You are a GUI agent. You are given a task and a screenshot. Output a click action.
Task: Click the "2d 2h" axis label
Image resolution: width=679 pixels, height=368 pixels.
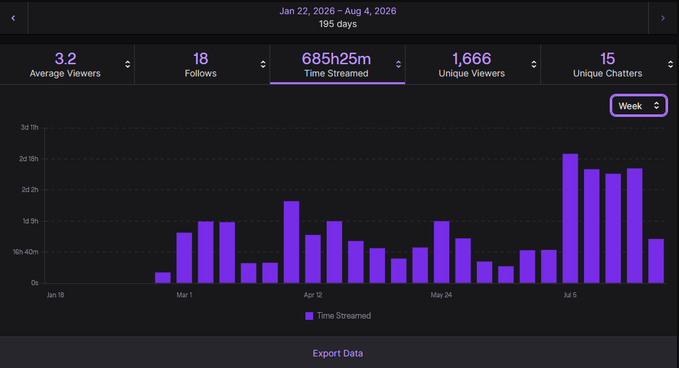30,190
